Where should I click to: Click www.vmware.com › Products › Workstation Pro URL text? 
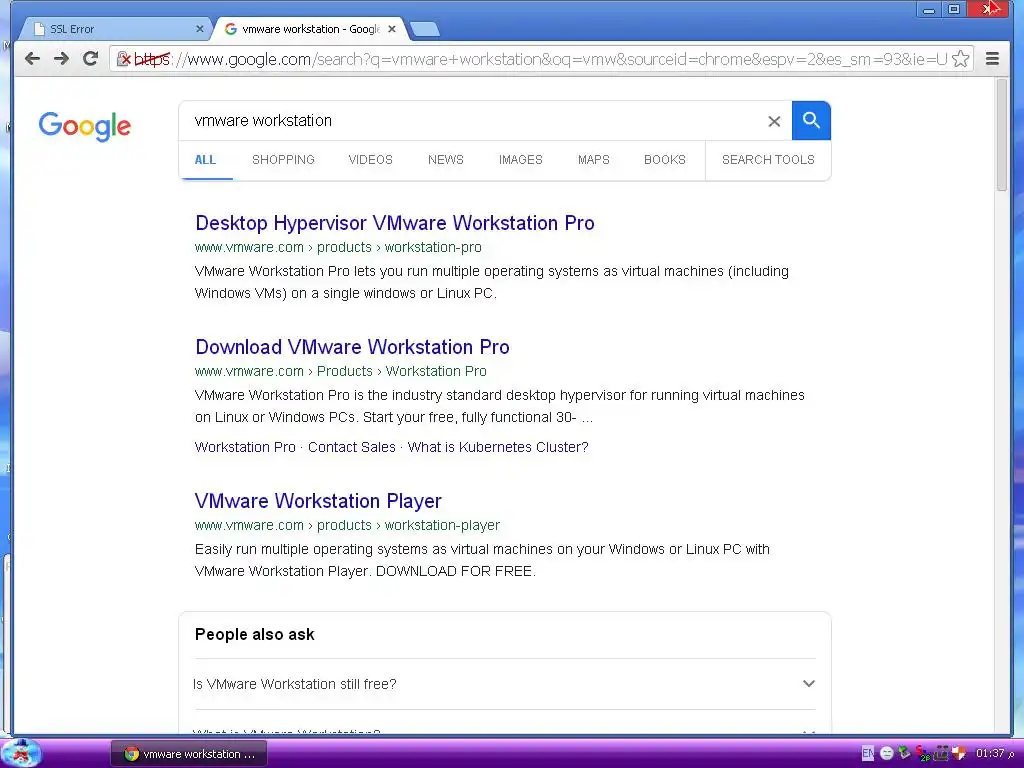340,371
